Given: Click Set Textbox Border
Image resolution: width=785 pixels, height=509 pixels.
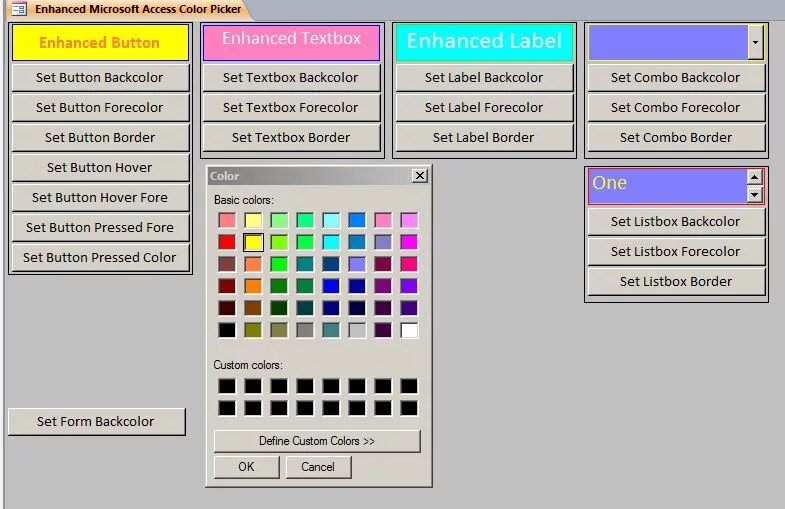Looking at the screenshot, I should (x=291, y=138).
